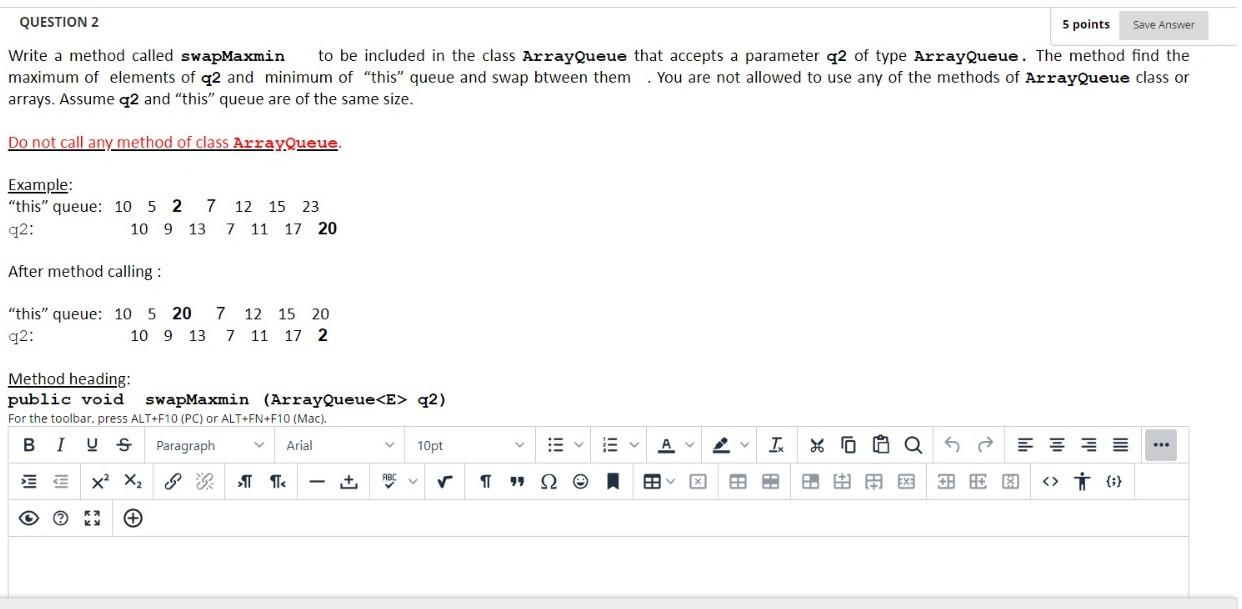Click the Save Answer button
Screen dimensions: 1242x609
click(1162, 24)
